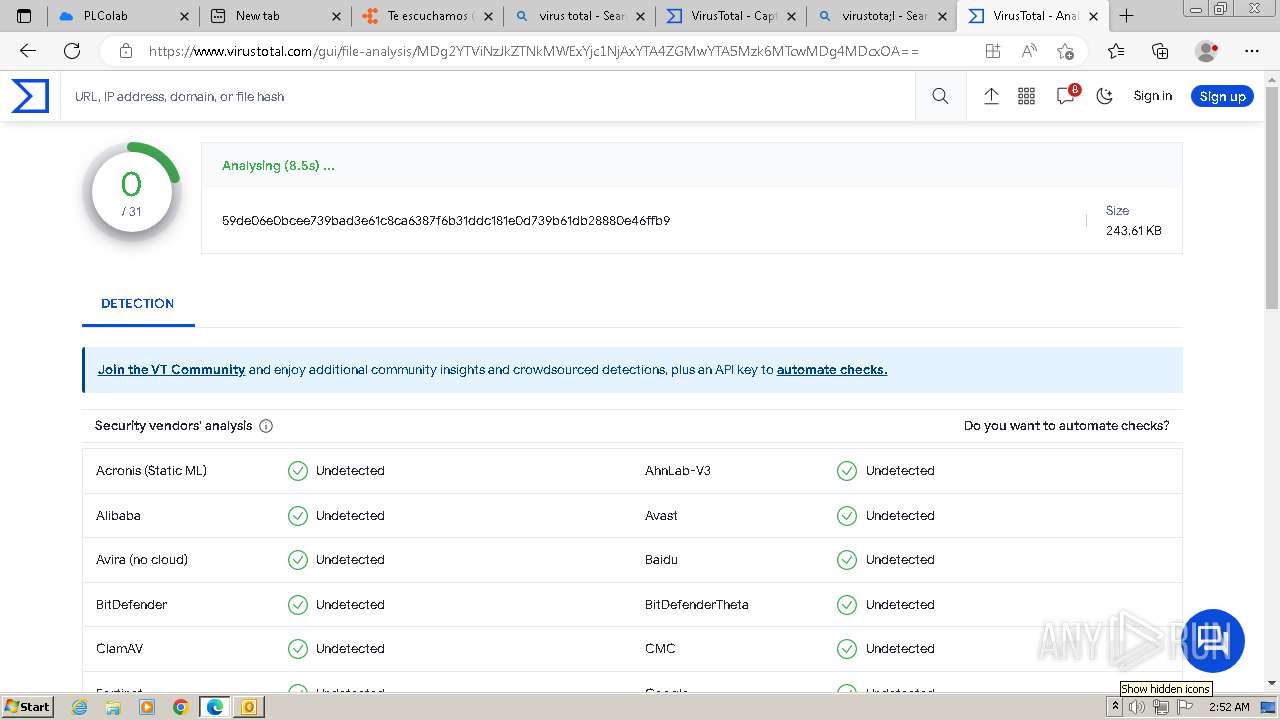Viewport: 1280px width, 720px height.
Task: Click Undetected check icon for ClamAV
Action: coord(298,649)
